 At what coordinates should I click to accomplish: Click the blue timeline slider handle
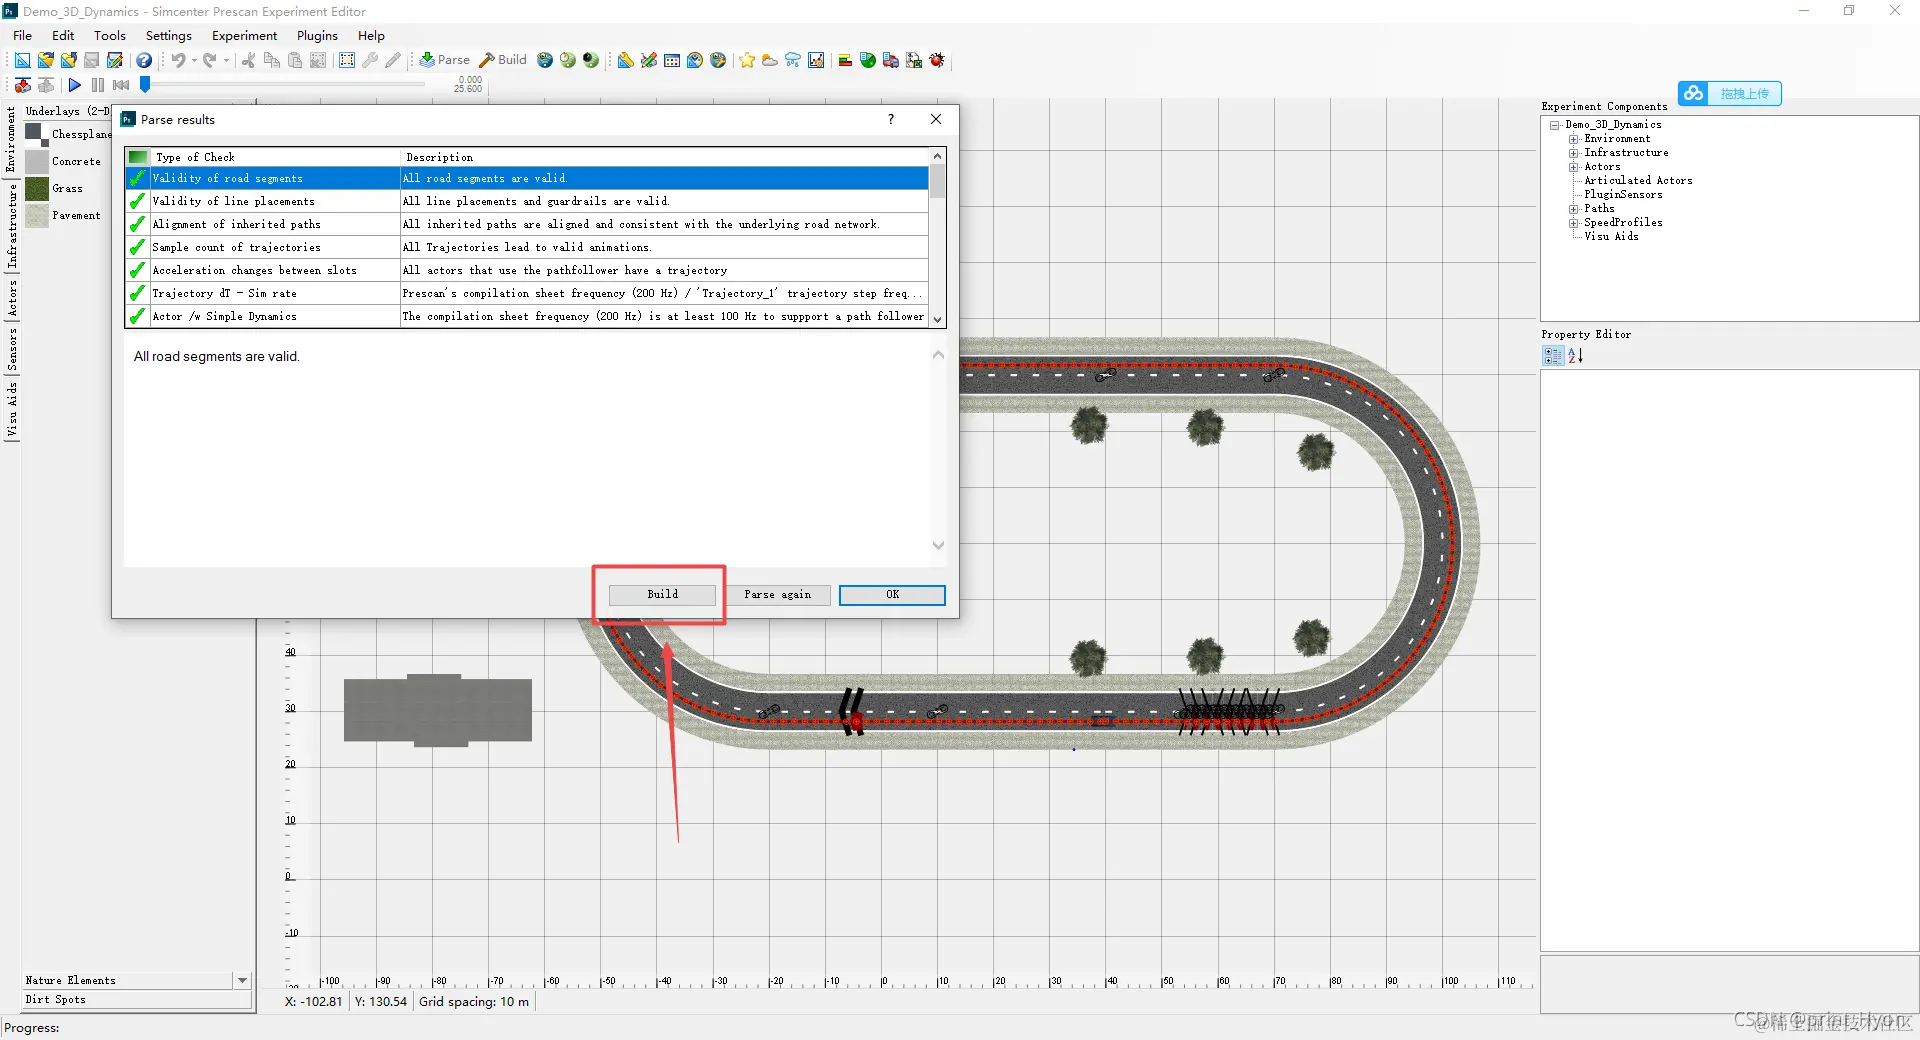coord(145,85)
